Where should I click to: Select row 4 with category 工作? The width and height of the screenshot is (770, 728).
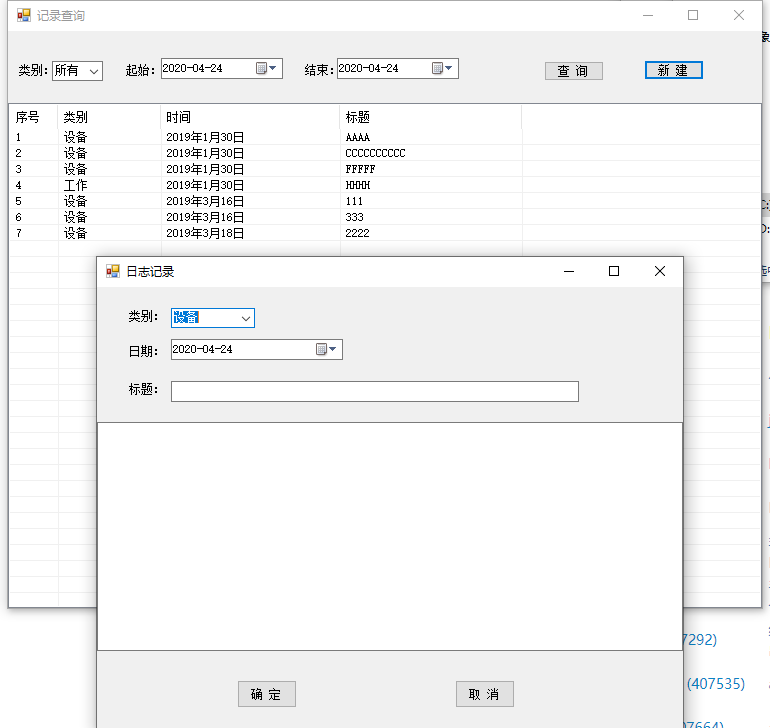click(x=385, y=185)
